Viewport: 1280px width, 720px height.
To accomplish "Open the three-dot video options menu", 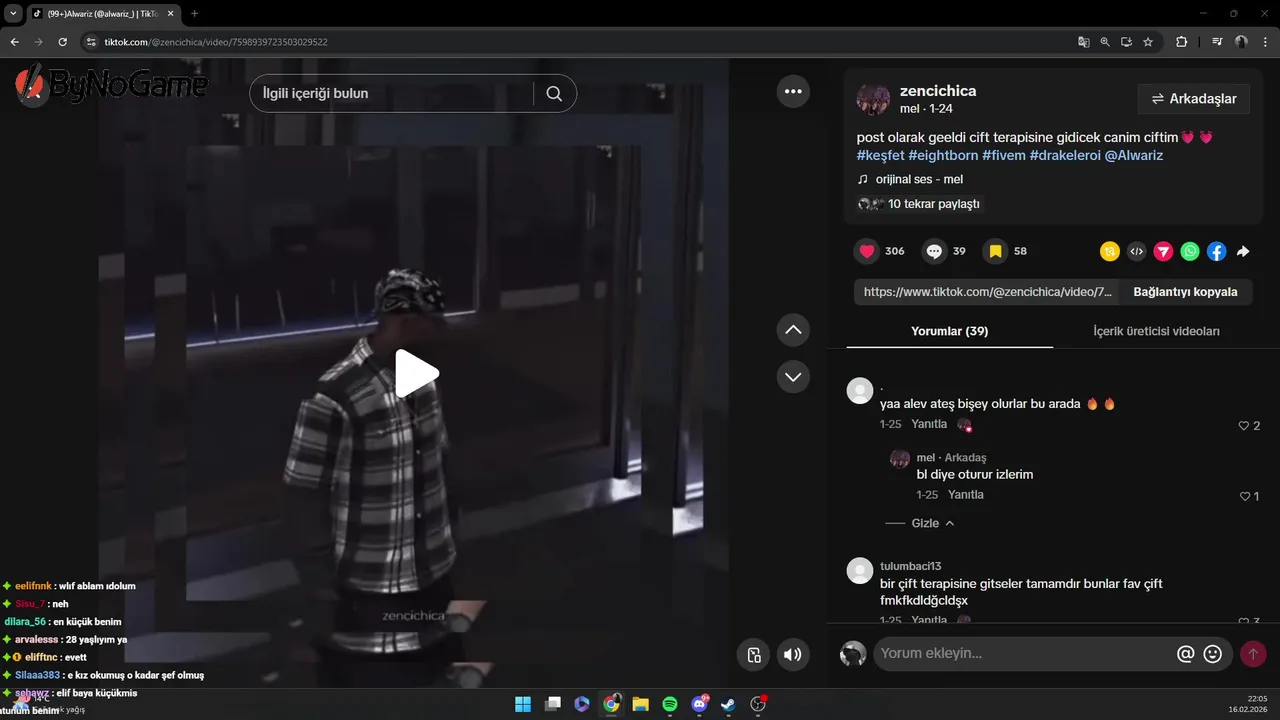I will coord(793,91).
